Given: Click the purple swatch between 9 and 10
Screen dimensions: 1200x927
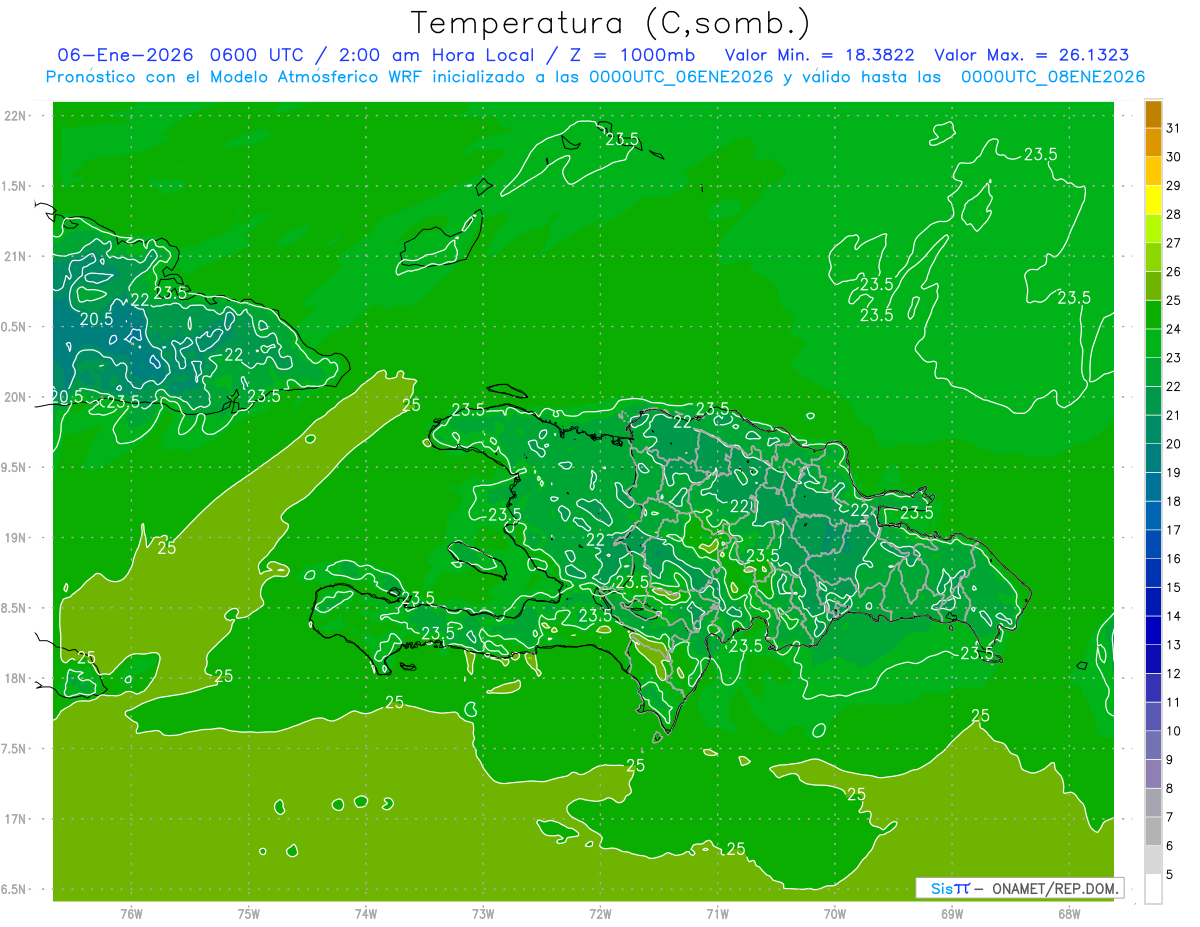Looking at the screenshot, I should tap(1153, 745).
